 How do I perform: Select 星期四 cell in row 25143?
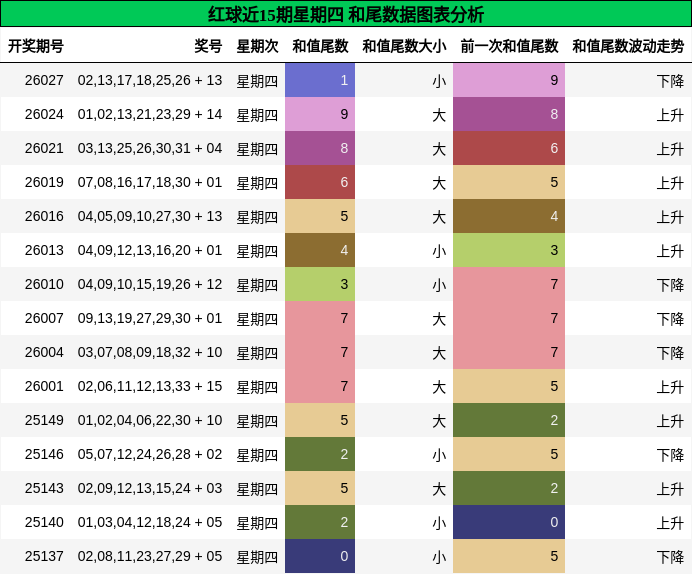pos(257,488)
